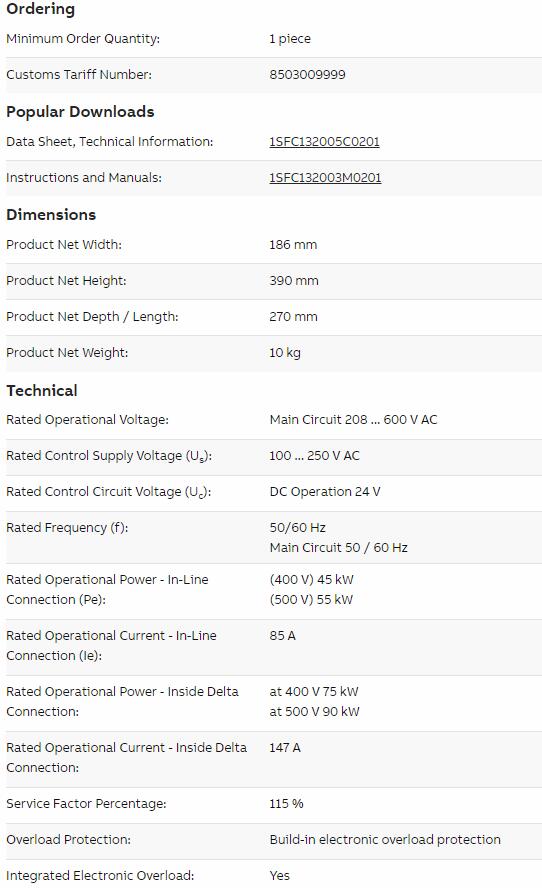Click the DC Operation 24 V value
The height and width of the screenshot is (888, 542).
(325, 492)
